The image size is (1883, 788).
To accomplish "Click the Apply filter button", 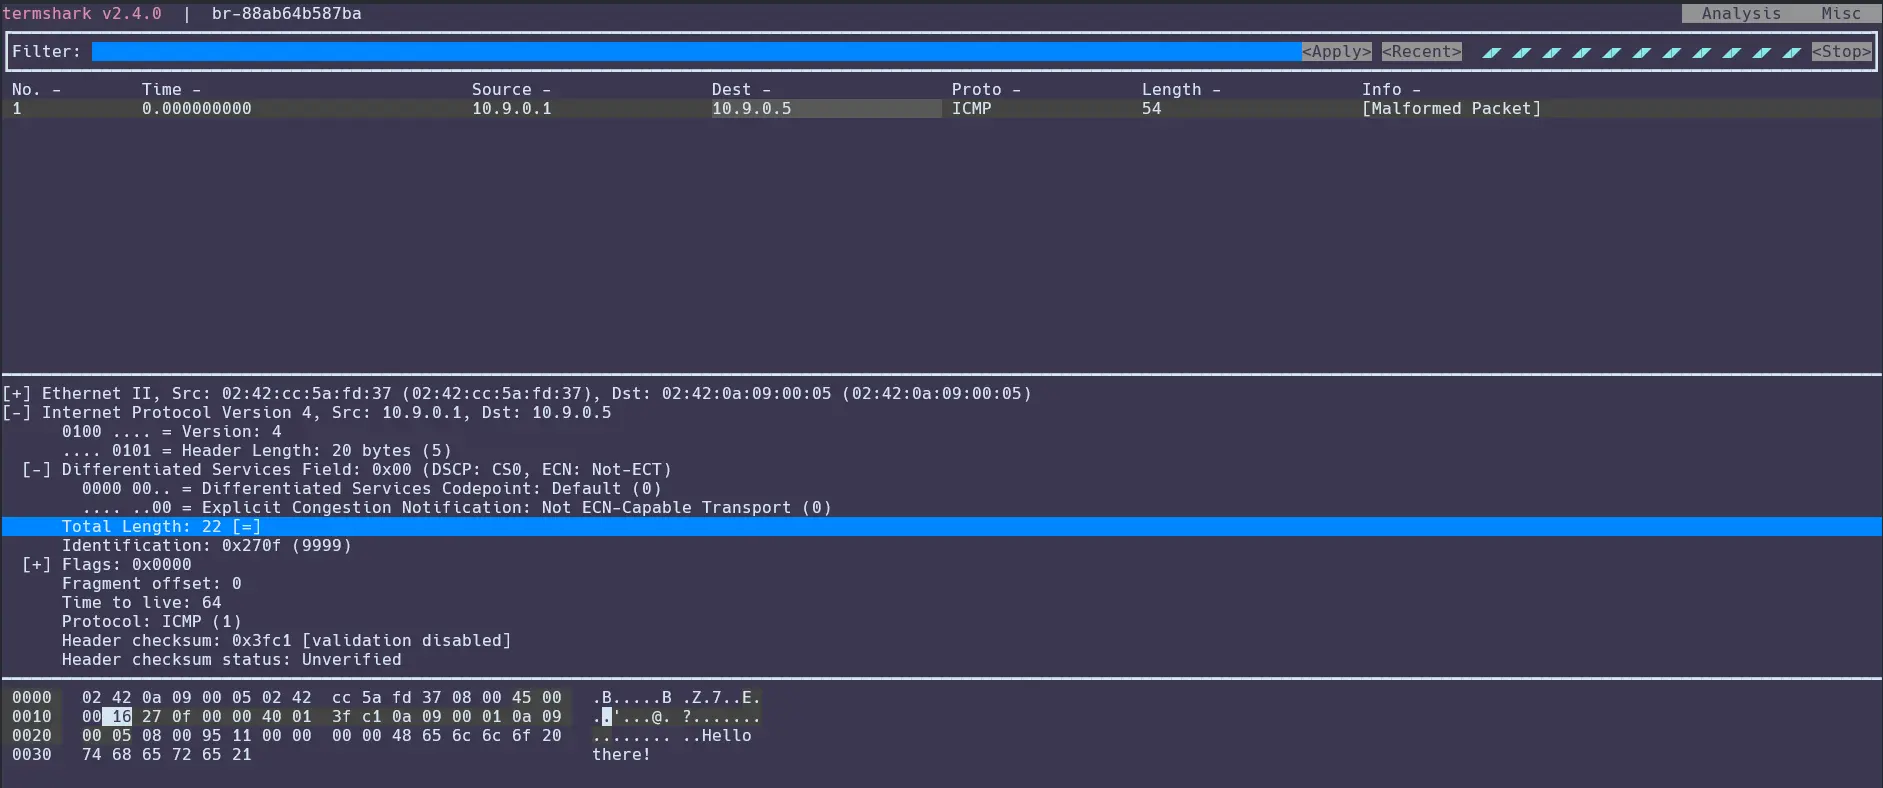I will click(1336, 52).
